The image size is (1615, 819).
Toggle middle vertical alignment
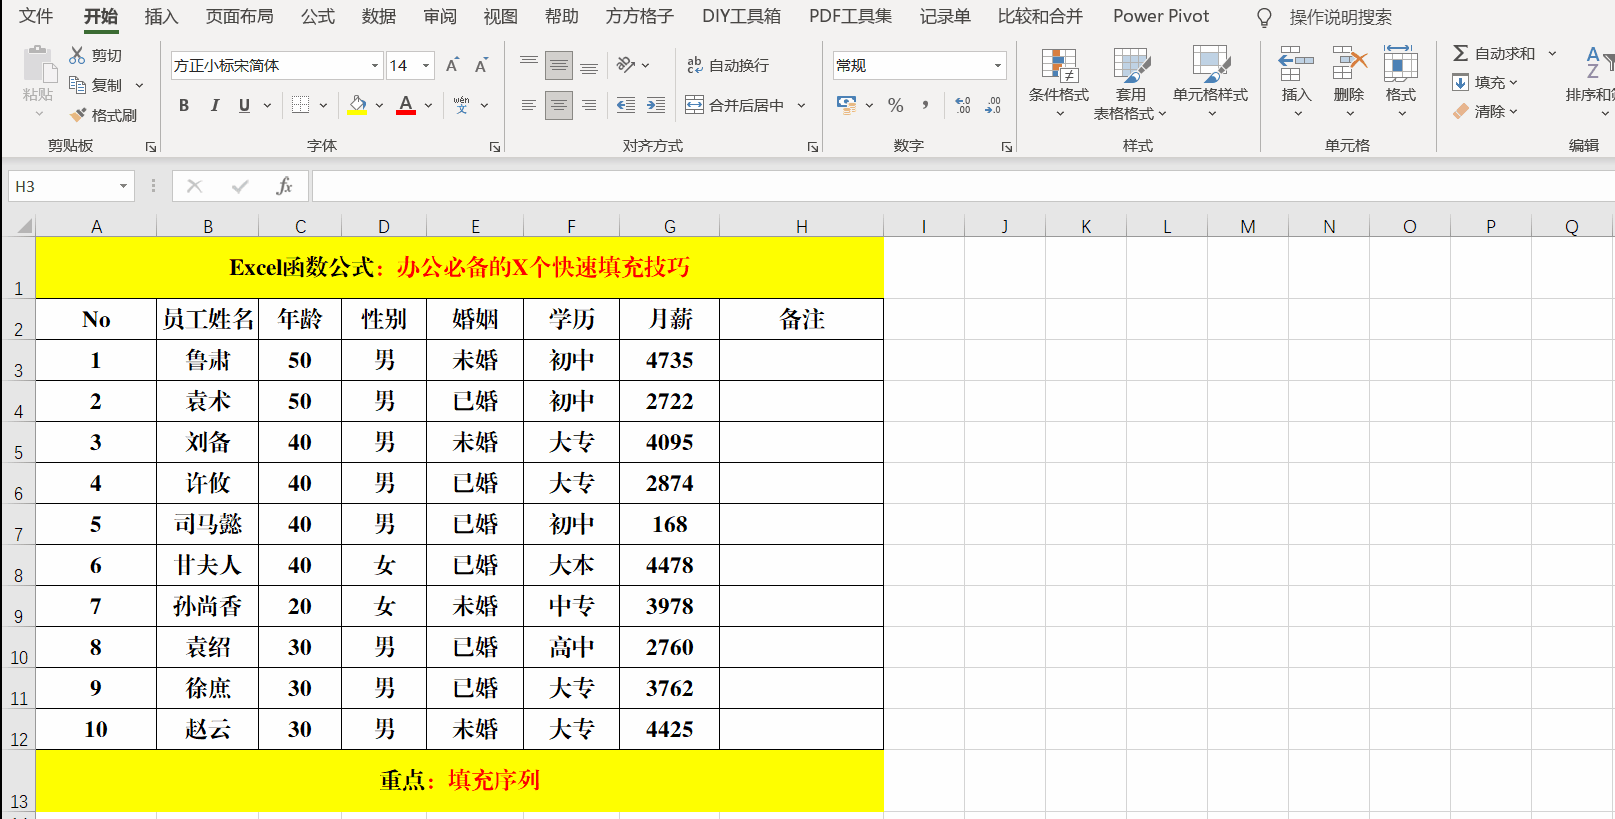[x=559, y=65]
